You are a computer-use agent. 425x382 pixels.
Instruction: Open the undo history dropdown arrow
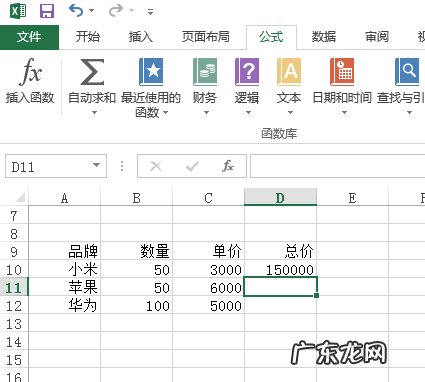[91, 11]
